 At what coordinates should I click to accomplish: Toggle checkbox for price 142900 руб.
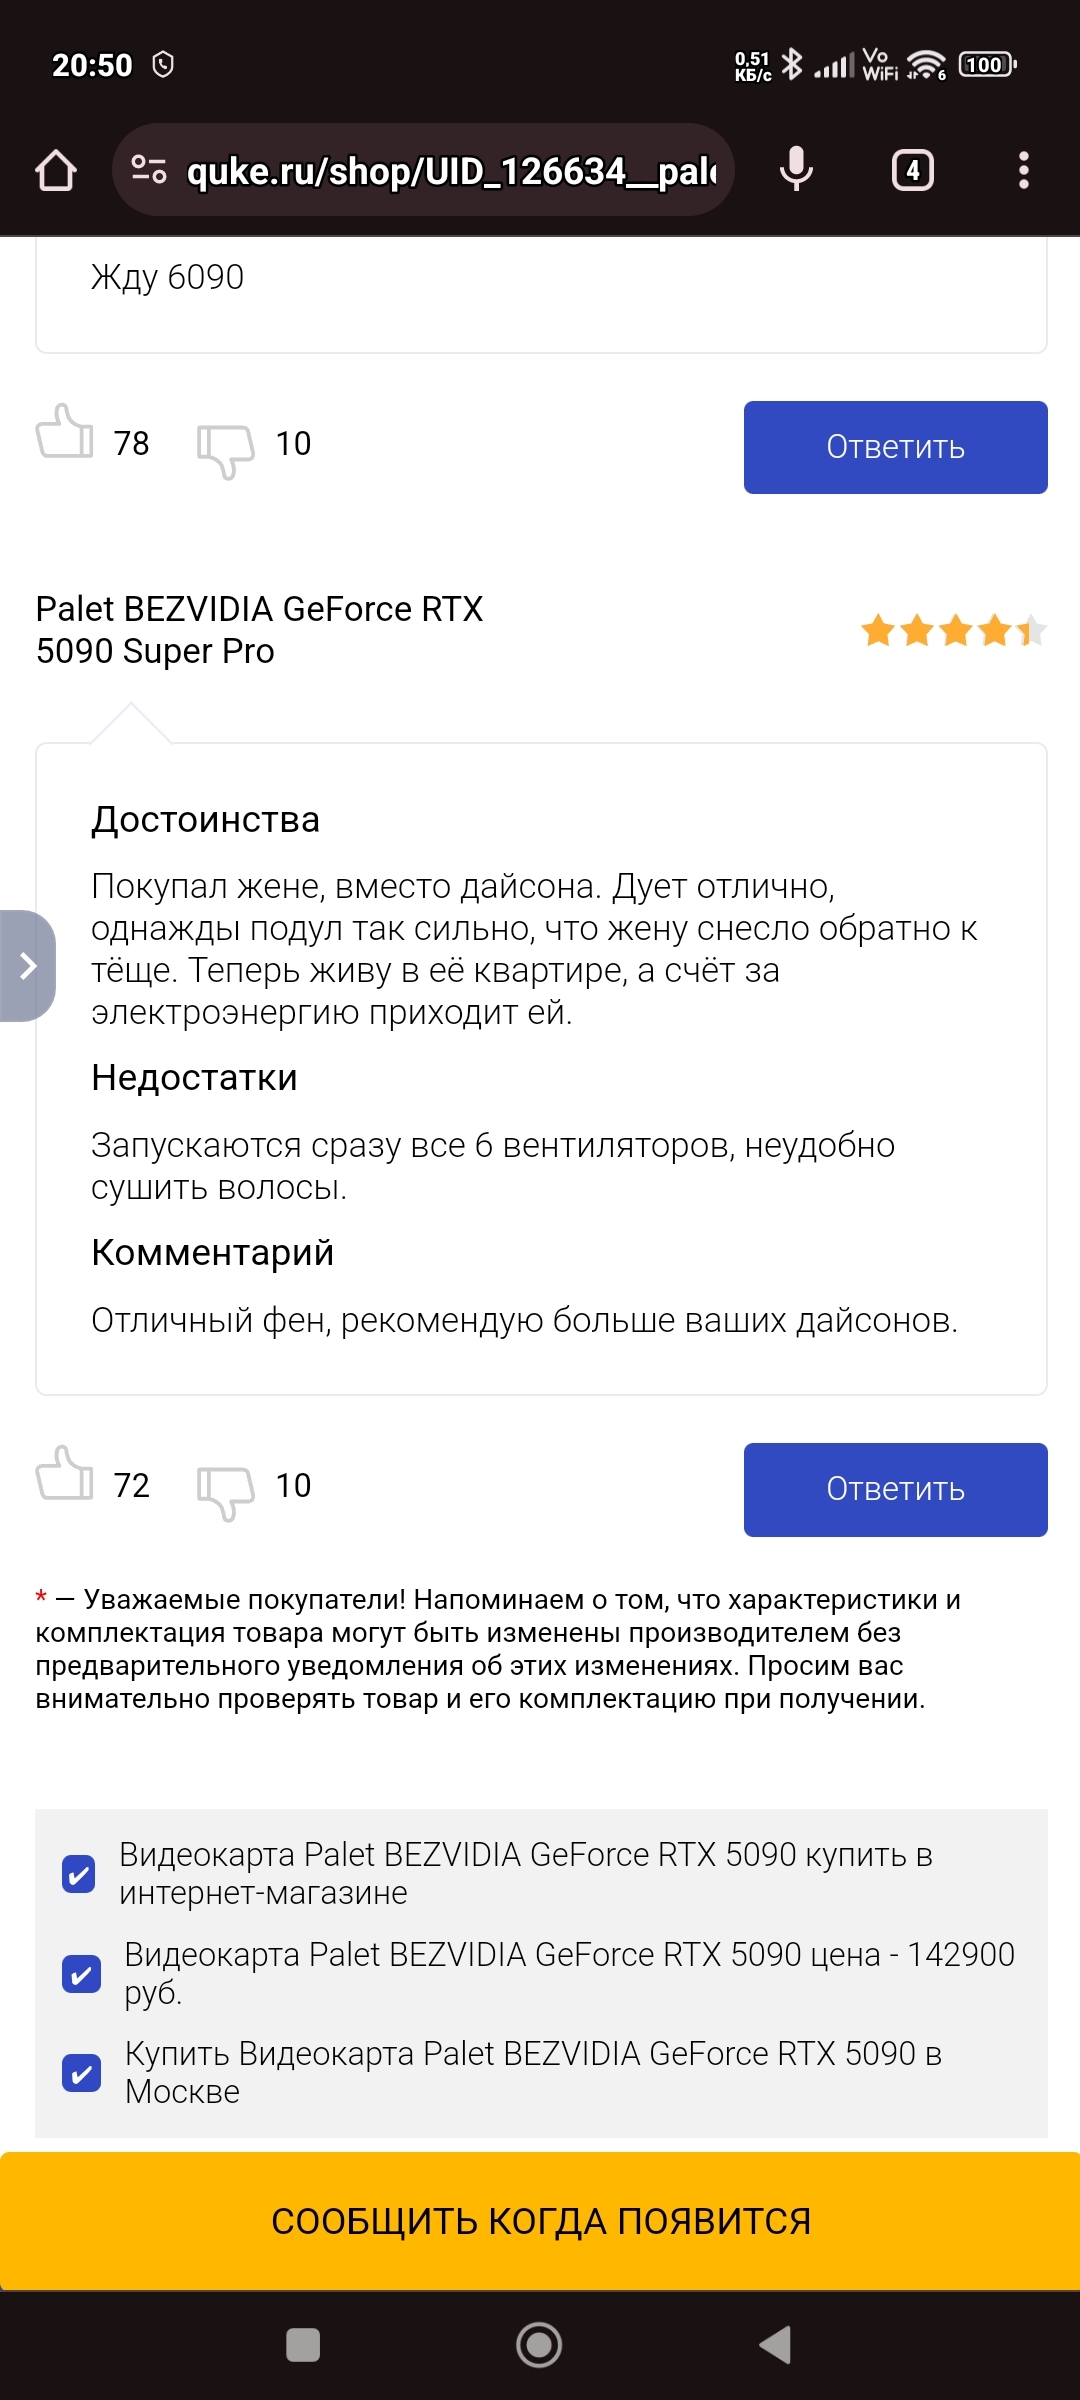pyautogui.click(x=81, y=1974)
